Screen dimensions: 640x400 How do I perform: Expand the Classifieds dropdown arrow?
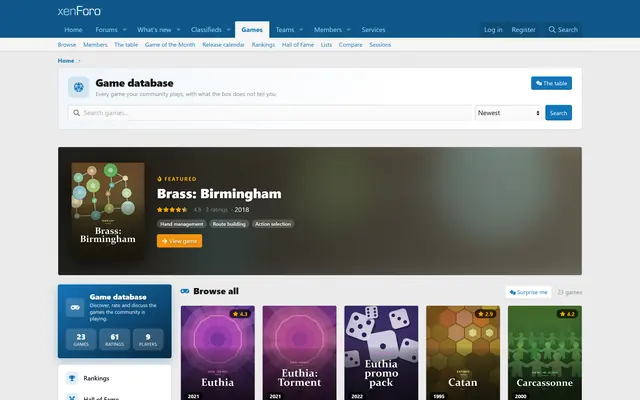(229, 30)
